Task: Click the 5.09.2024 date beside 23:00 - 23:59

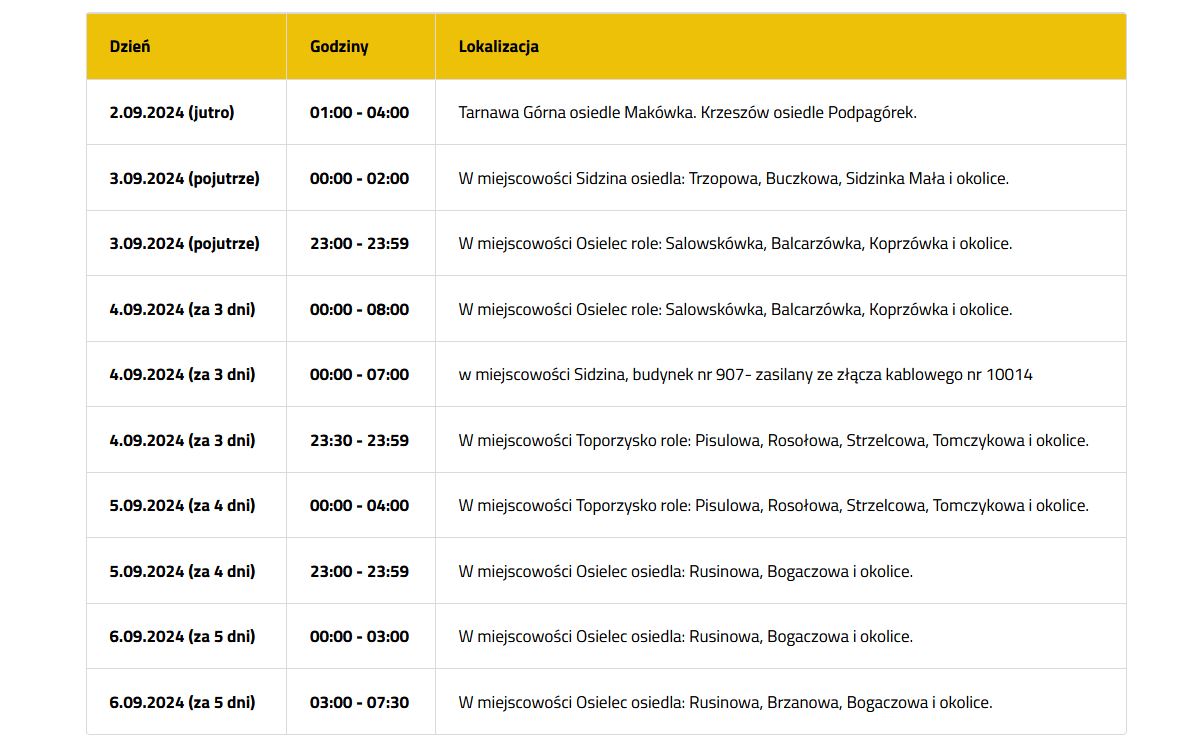Action: 182,571
